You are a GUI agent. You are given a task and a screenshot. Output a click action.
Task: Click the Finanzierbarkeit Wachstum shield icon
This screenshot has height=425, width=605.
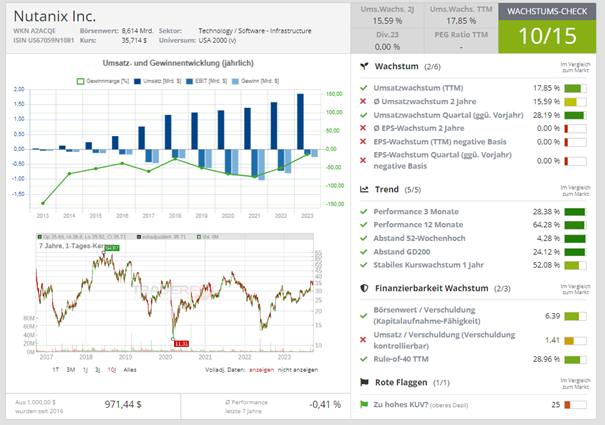click(364, 288)
